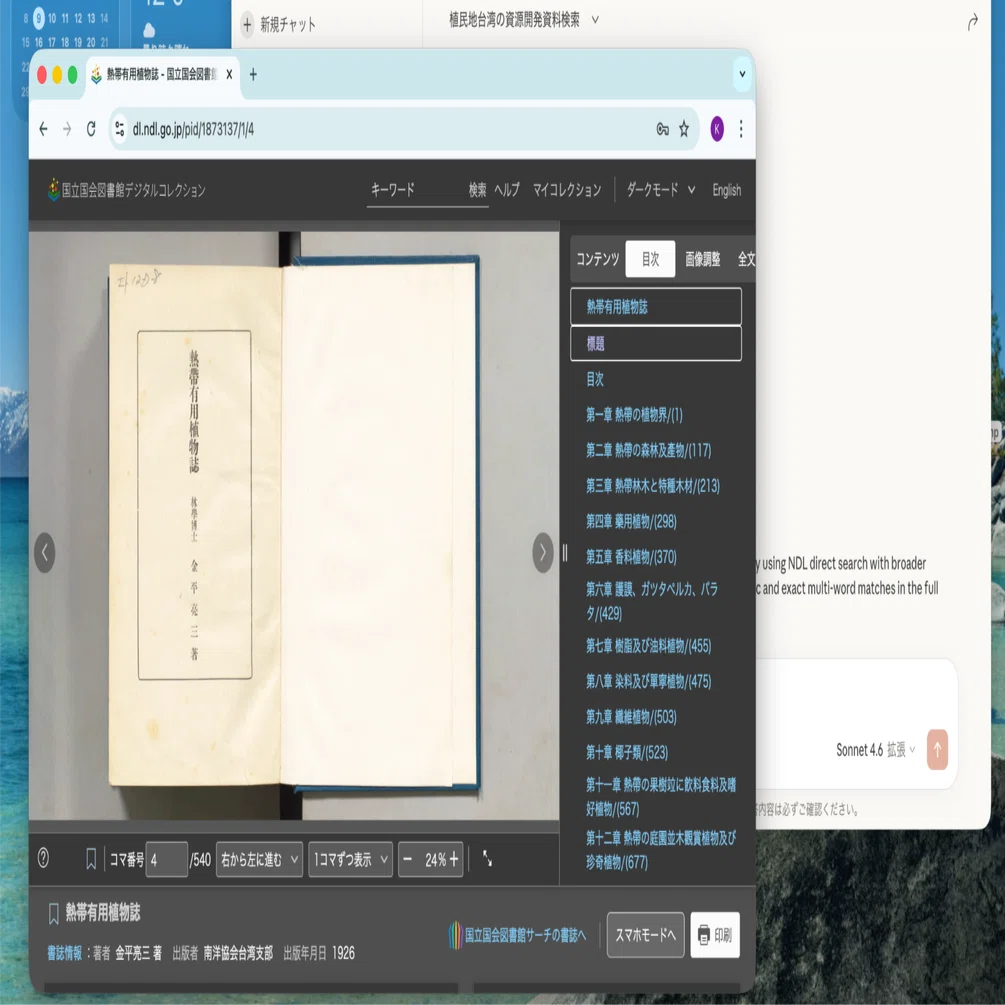1005x1005 pixels.
Task: Open 第三章 熱帯林木と特種木材
Action: (x=652, y=486)
